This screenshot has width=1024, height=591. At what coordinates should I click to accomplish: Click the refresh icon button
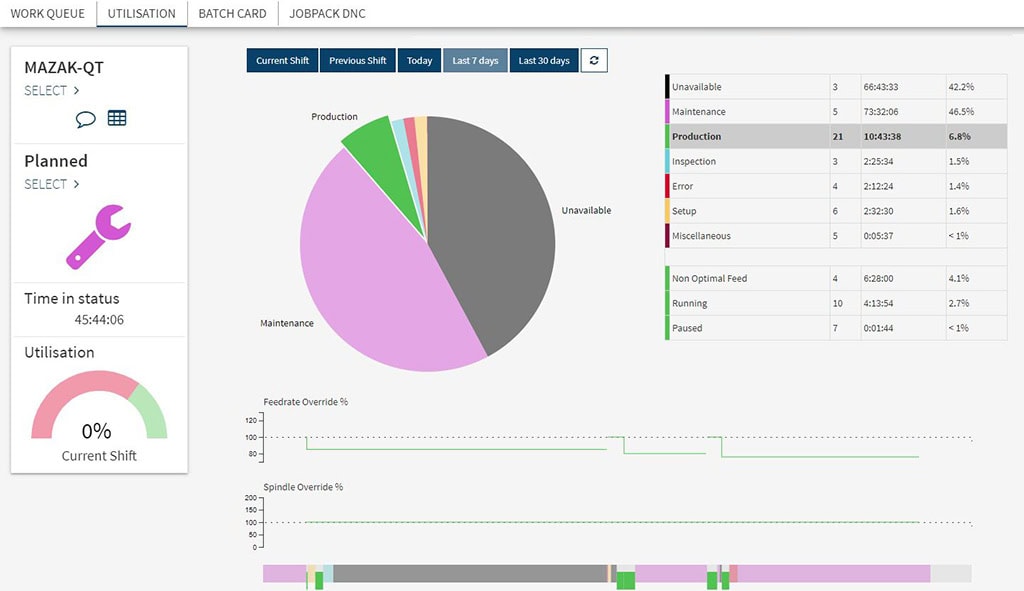coord(594,61)
